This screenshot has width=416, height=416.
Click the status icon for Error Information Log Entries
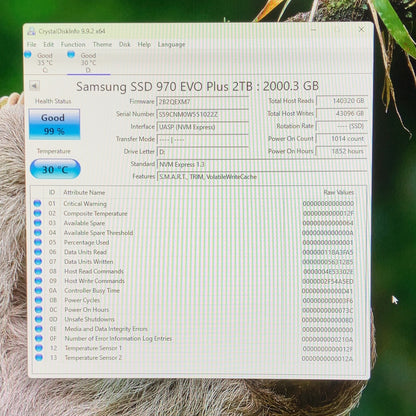coord(39,338)
